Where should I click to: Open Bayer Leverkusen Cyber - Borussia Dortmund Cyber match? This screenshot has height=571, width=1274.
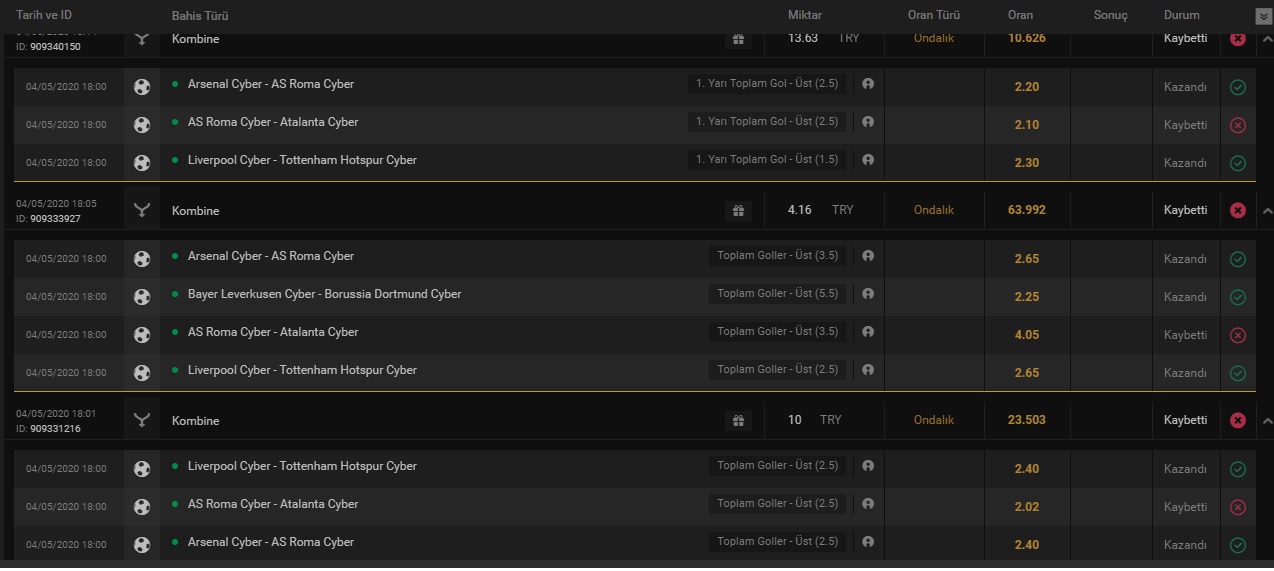click(x=324, y=294)
